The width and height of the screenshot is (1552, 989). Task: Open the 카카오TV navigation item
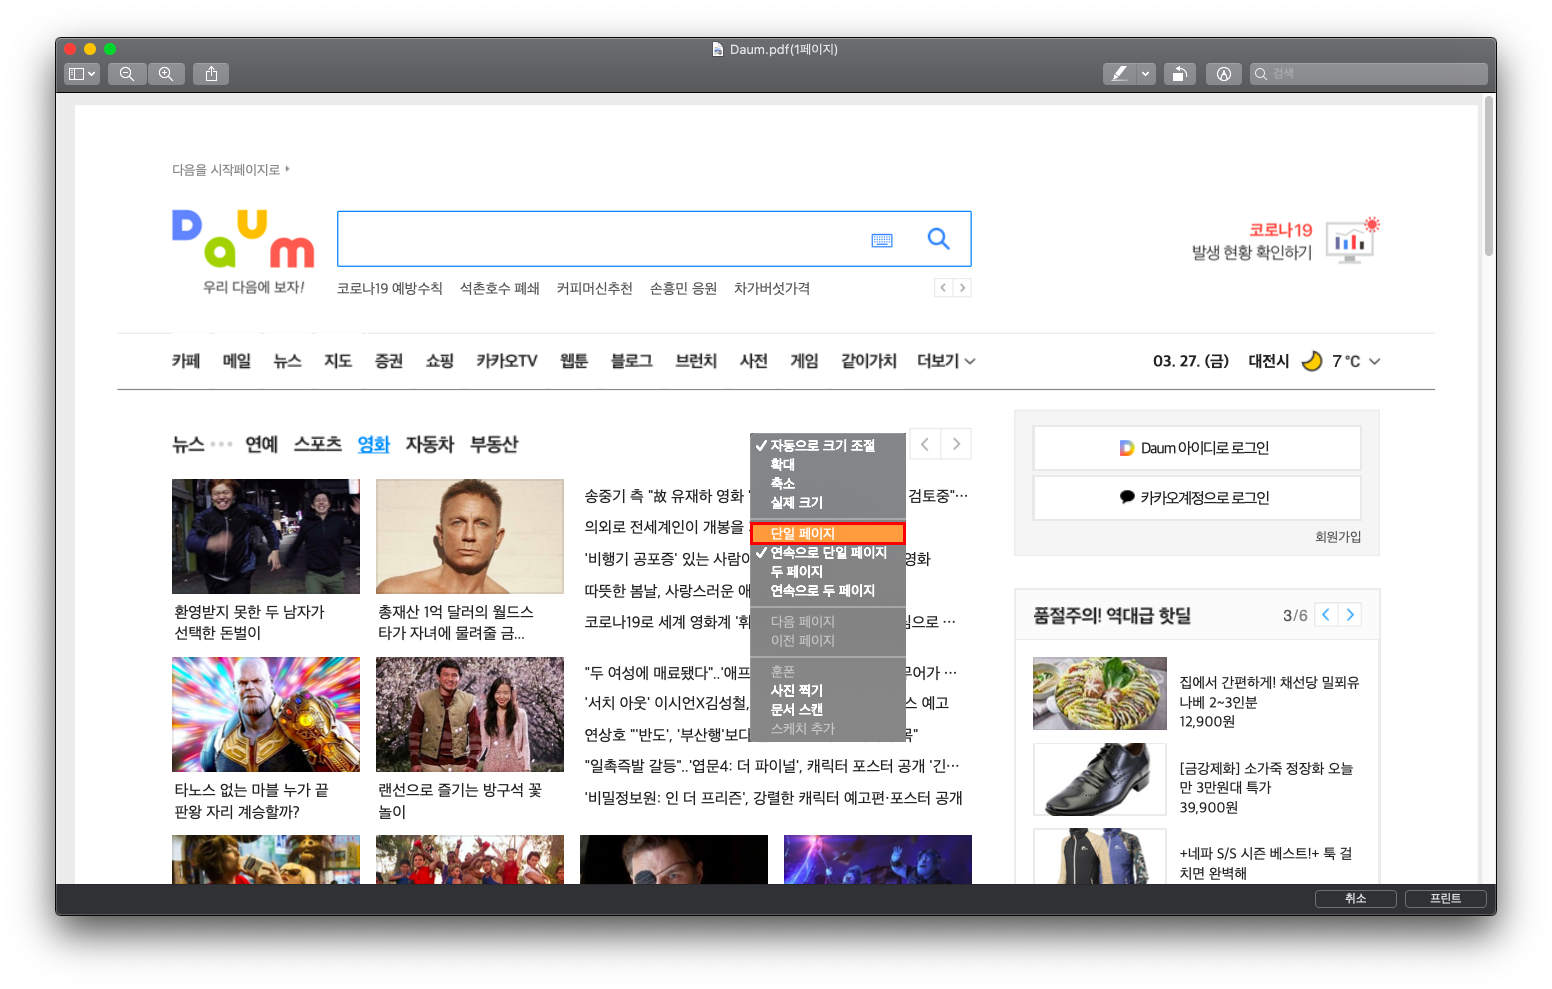[507, 361]
